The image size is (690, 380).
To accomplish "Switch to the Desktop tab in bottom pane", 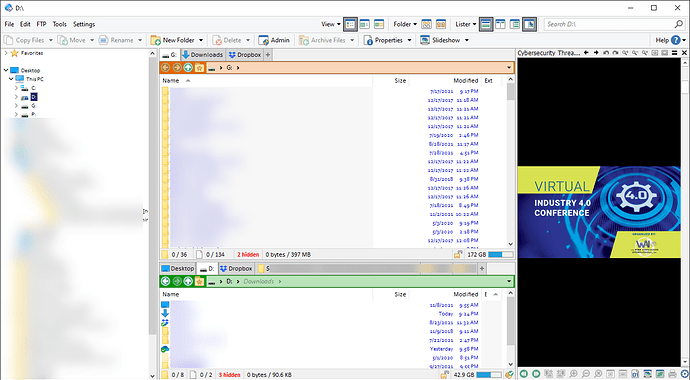I will click(177, 268).
